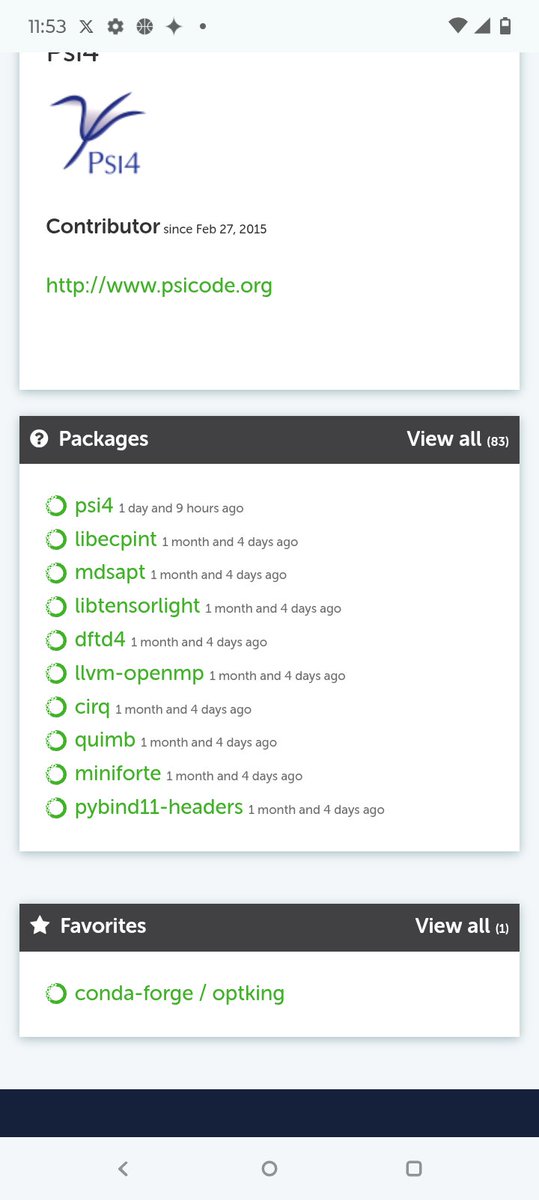The height and width of the screenshot is (1200, 539).
Task: Tap the Android back navigation arrow
Action: [x=123, y=1168]
